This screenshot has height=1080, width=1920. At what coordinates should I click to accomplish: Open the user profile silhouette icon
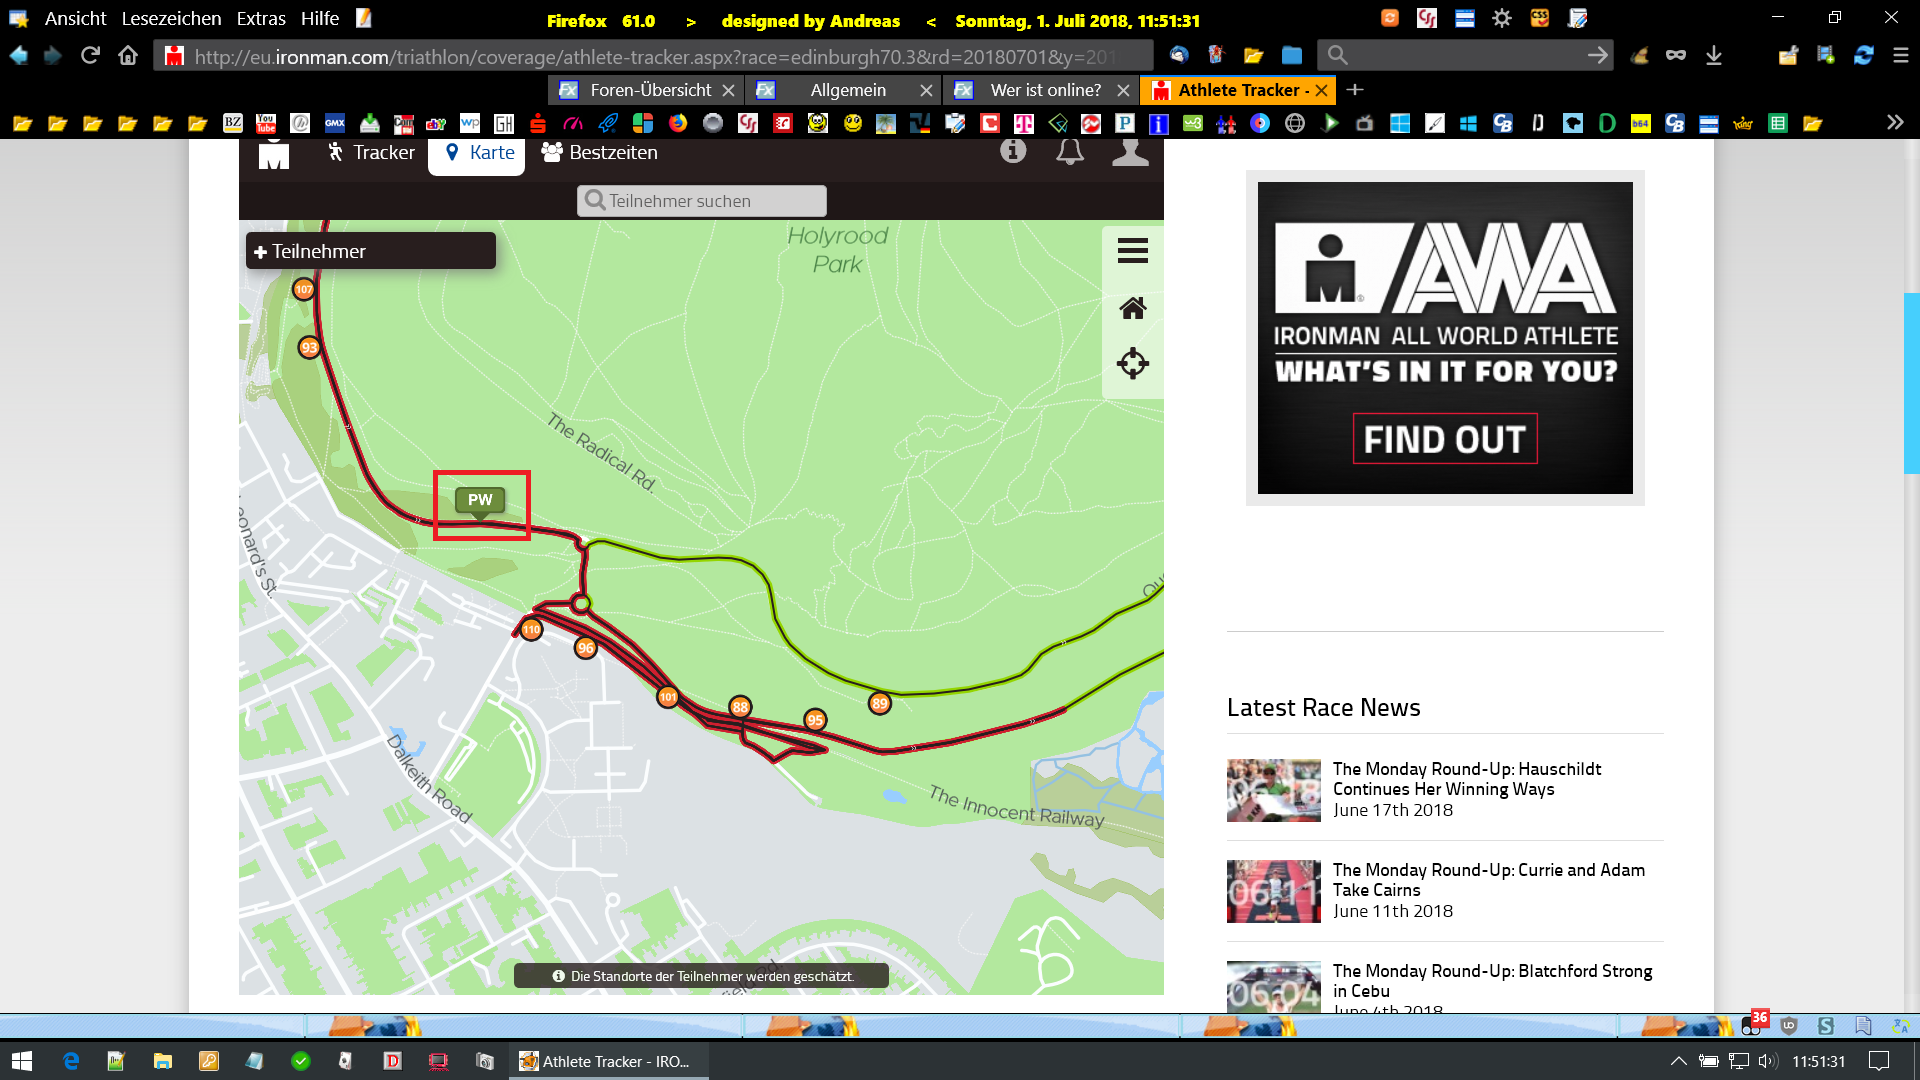1130,152
